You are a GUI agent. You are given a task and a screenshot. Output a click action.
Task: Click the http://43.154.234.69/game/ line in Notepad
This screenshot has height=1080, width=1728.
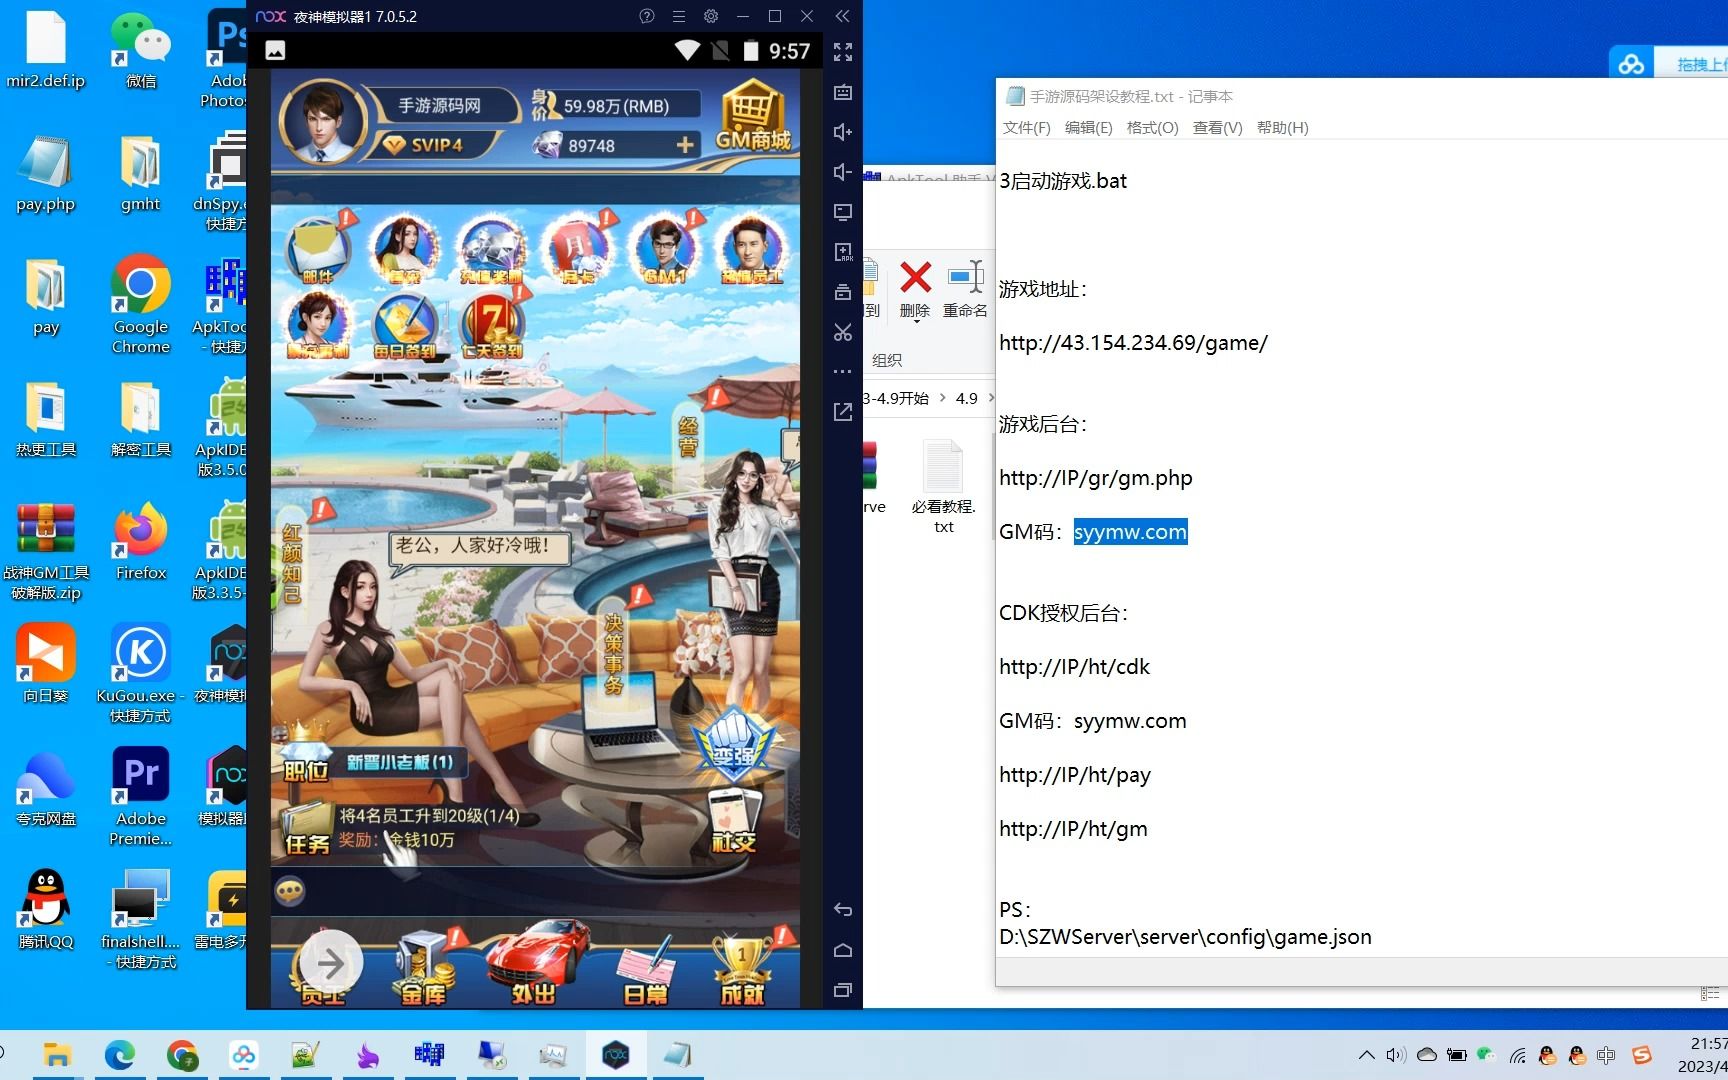(x=1133, y=343)
